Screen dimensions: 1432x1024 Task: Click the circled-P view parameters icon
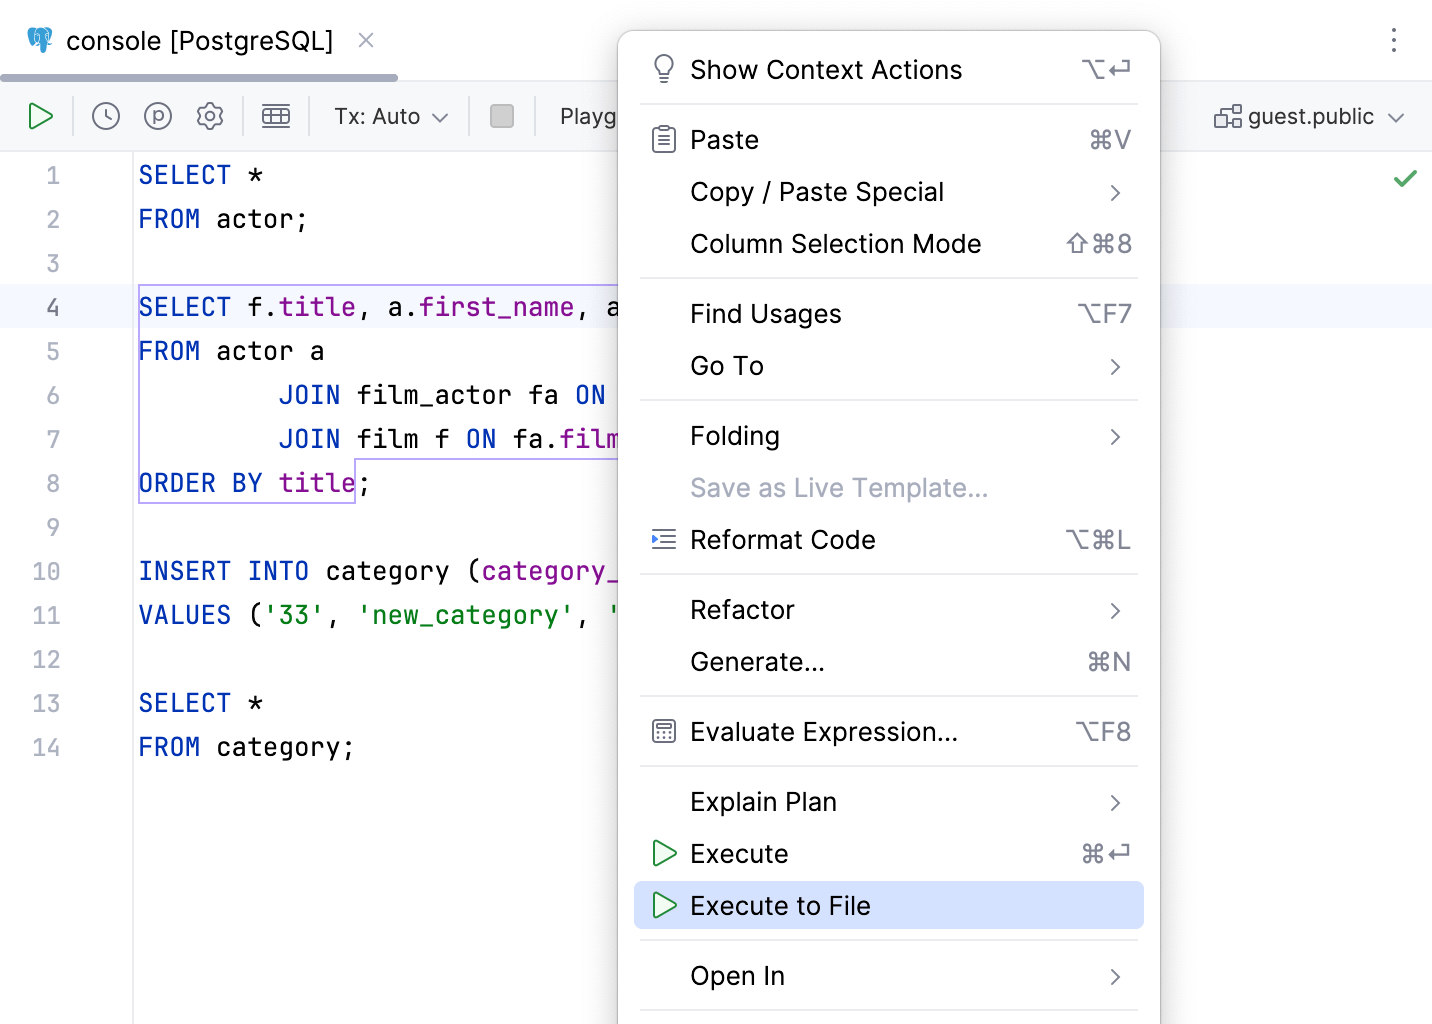click(x=158, y=116)
